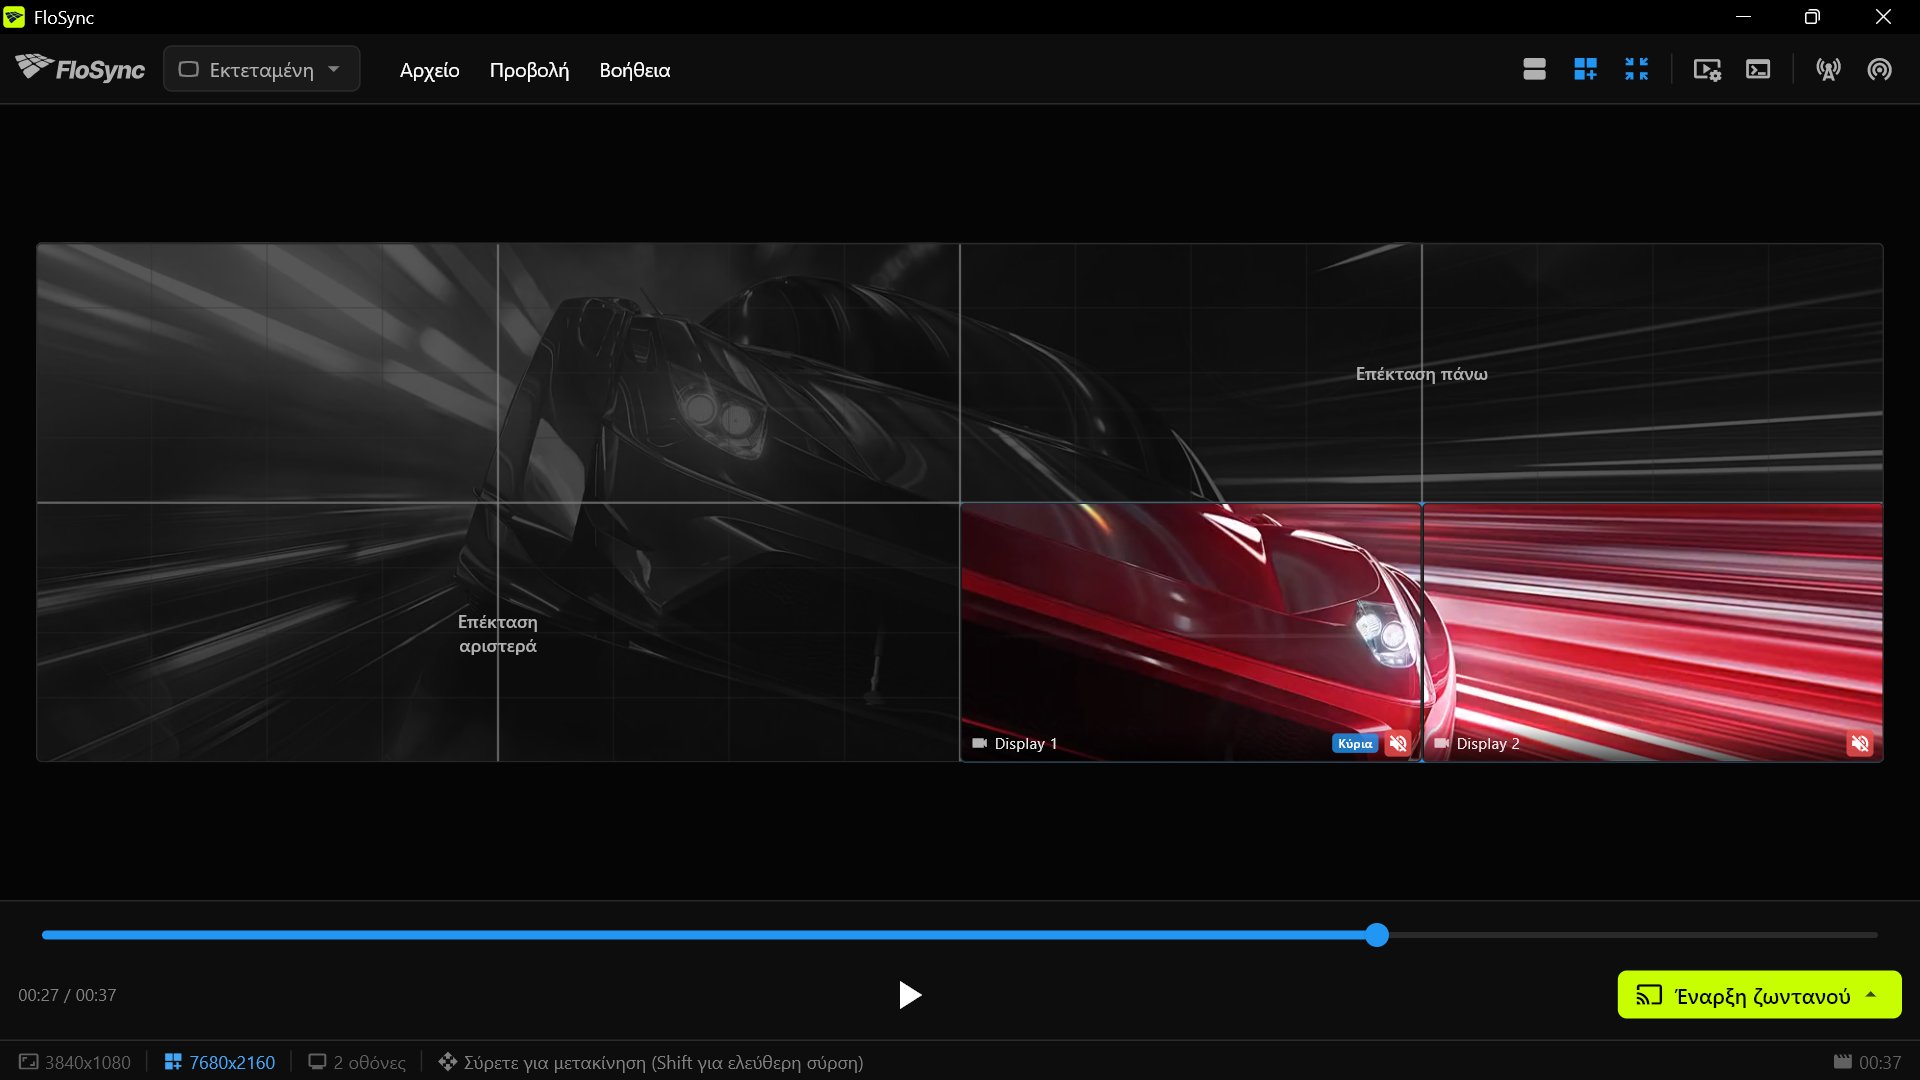Click the 7680x2160 canvas size status

[220, 1062]
